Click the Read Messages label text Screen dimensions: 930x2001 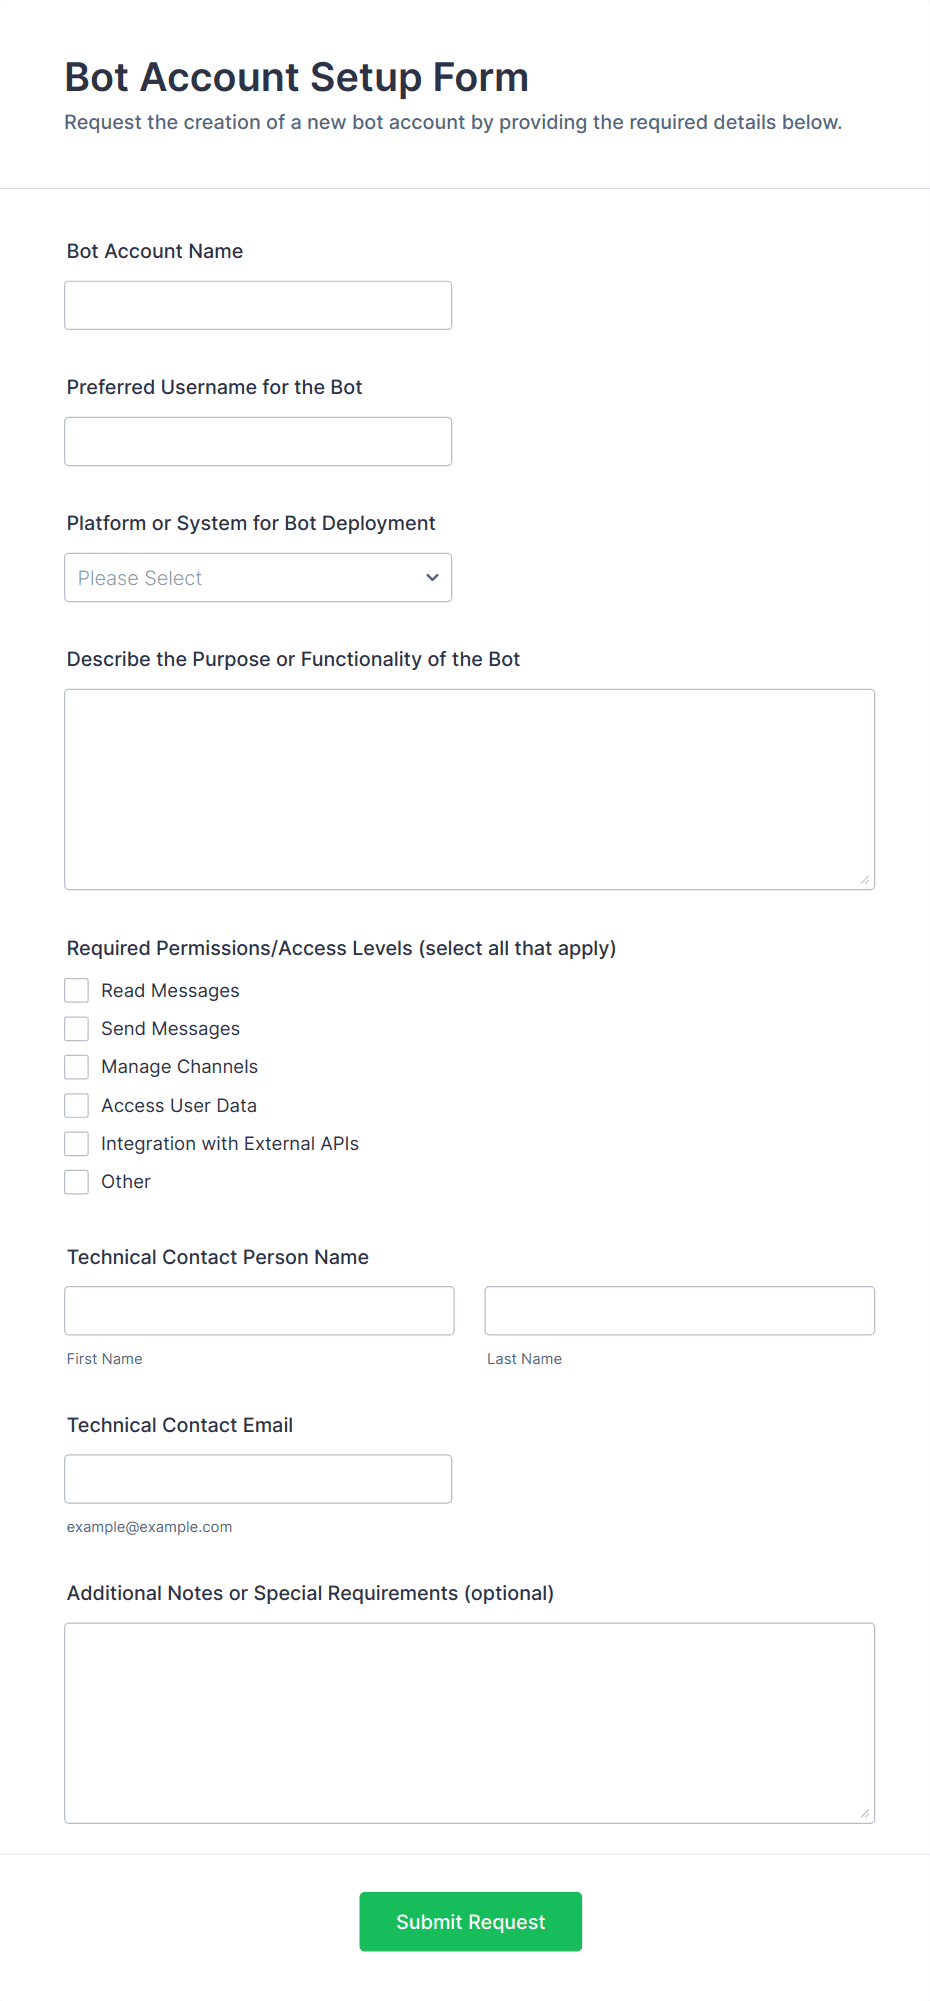pyautogui.click(x=170, y=990)
